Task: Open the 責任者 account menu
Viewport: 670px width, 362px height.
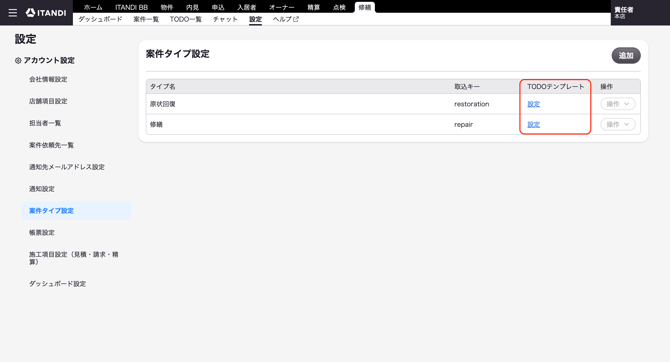Action: click(624, 12)
